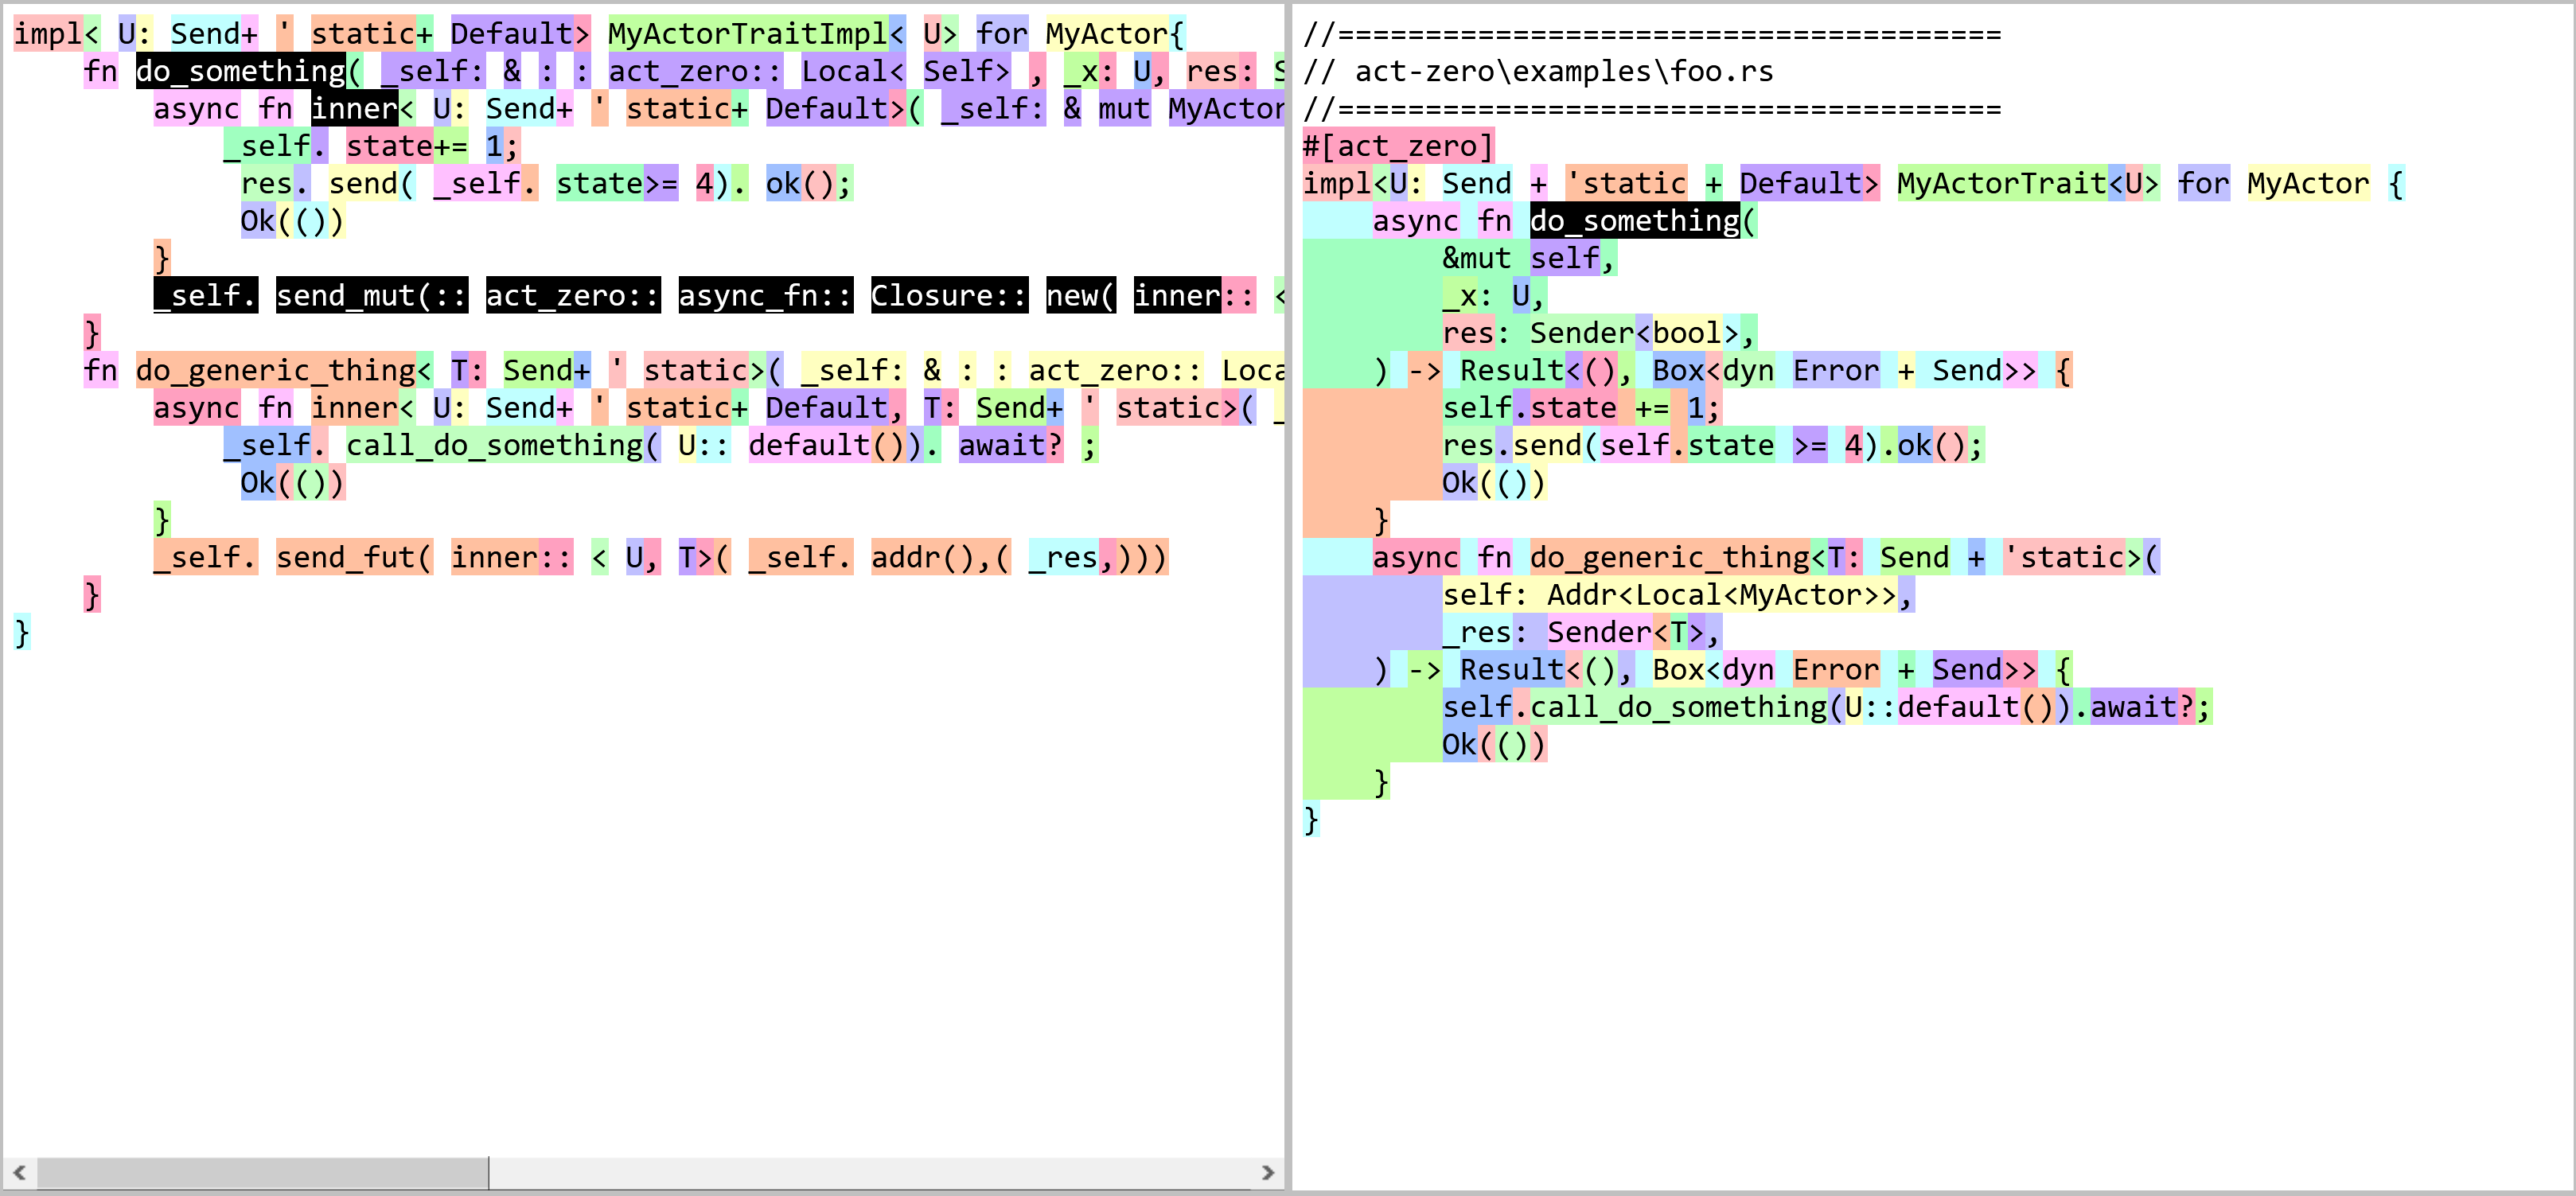Click the black 'send_mut(::' token

tap(372, 295)
